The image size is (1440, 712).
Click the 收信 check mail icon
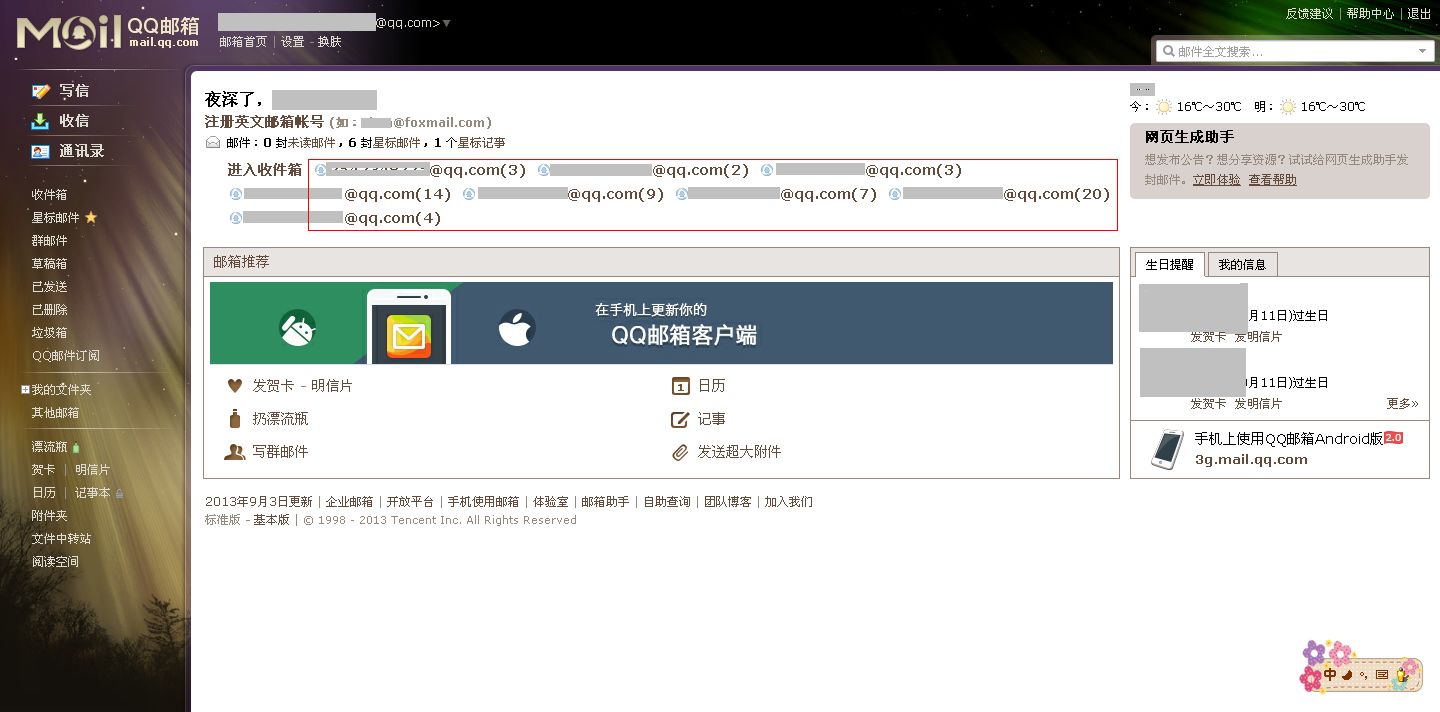39,120
